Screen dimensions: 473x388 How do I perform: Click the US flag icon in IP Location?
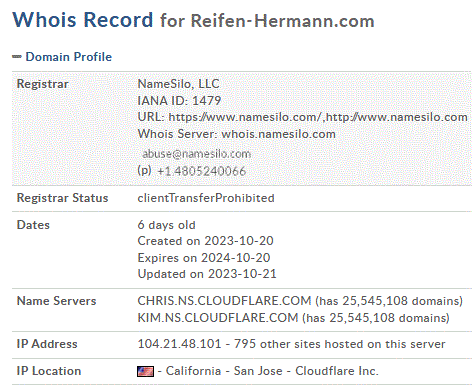(x=145, y=371)
